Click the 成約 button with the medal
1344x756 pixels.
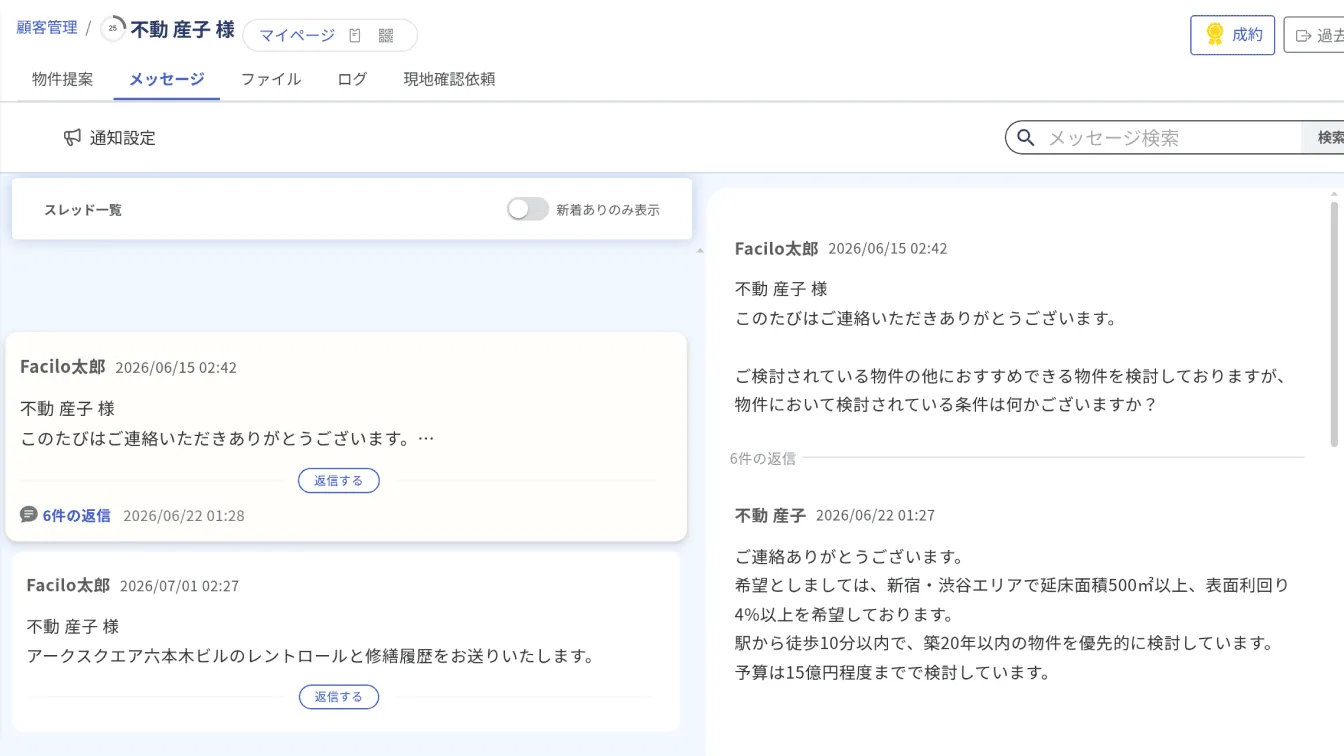[1232, 35]
